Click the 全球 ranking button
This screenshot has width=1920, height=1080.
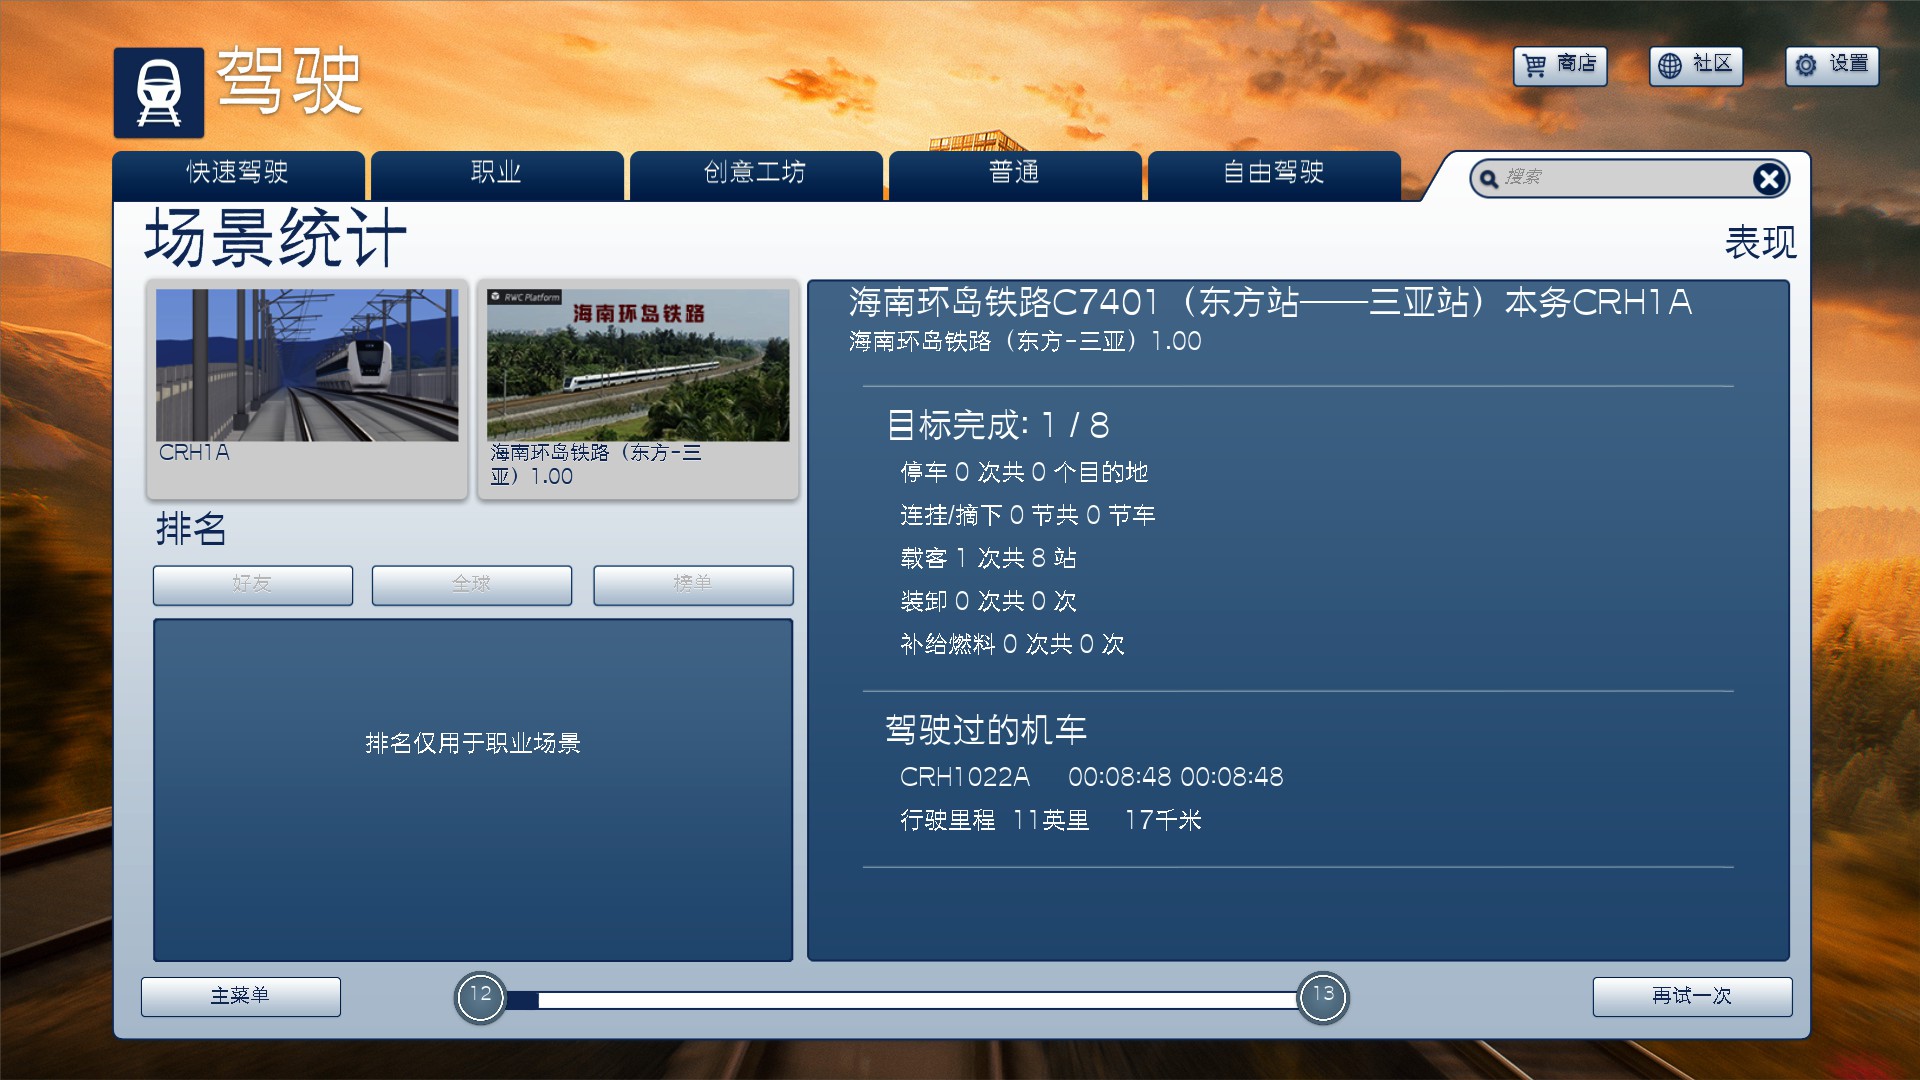coord(472,585)
